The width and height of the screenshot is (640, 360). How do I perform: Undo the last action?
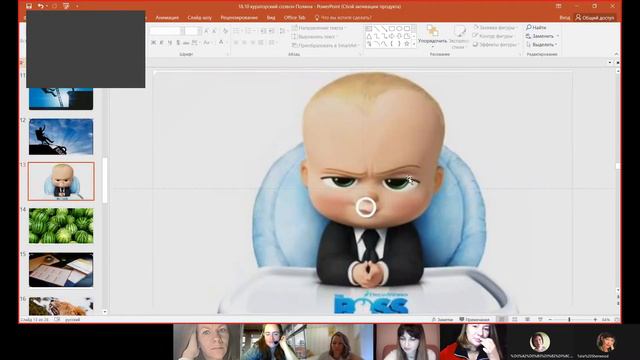[40, 6]
